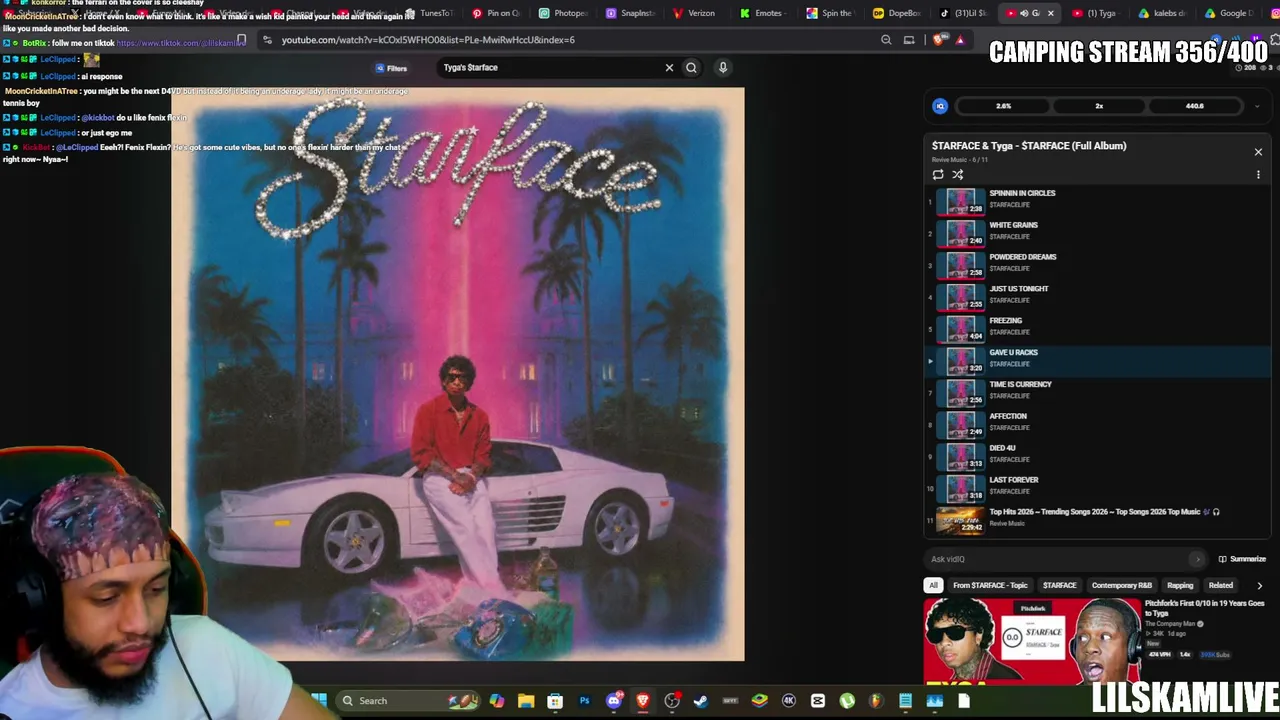Open the TikTok link in chat overlay
This screenshot has width=1280, height=720.
[x=180, y=43]
